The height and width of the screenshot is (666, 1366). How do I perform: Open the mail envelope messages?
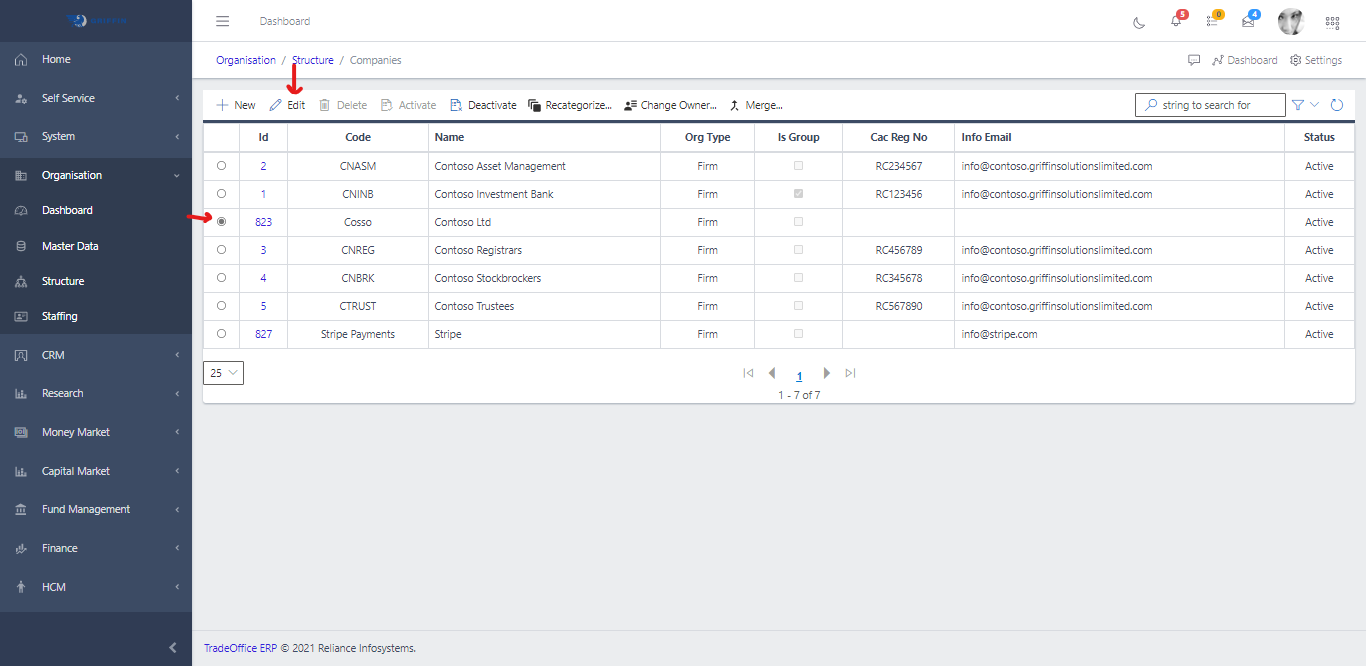tap(1248, 22)
